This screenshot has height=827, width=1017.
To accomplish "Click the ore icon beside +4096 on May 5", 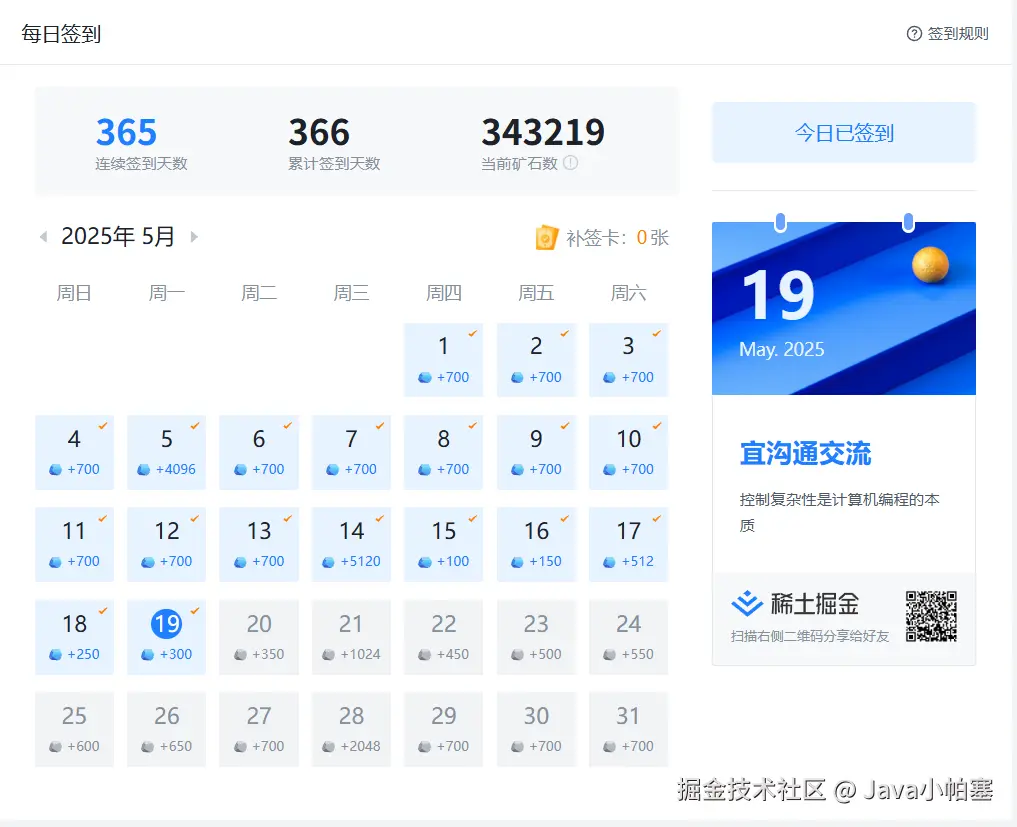I will [144, 470].
